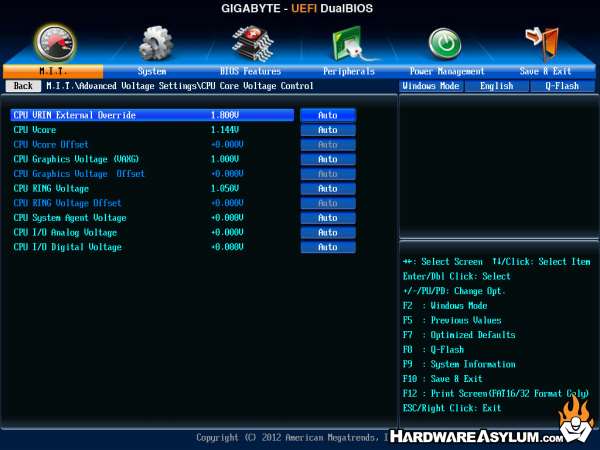
Task: Click the F8 Q-Flash help line
Action: click(x=433, y=350)
